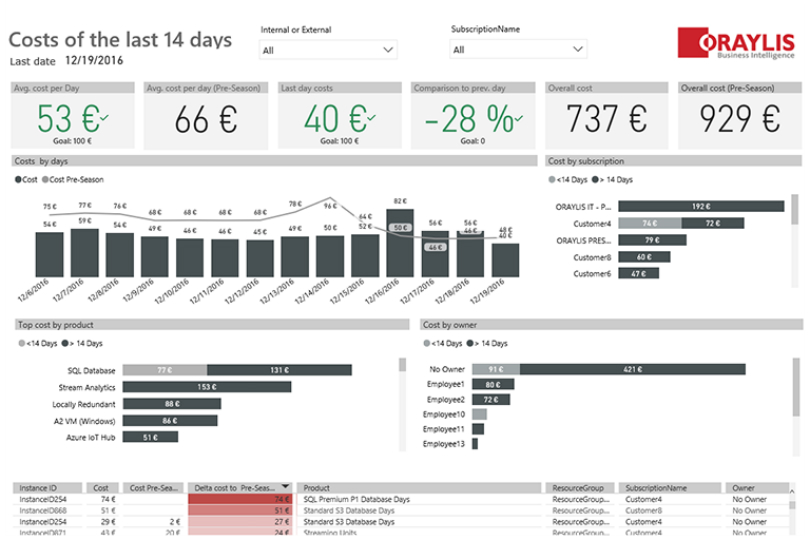Click the Cost legend dot in Costs by days

click(x=18, y=179)
